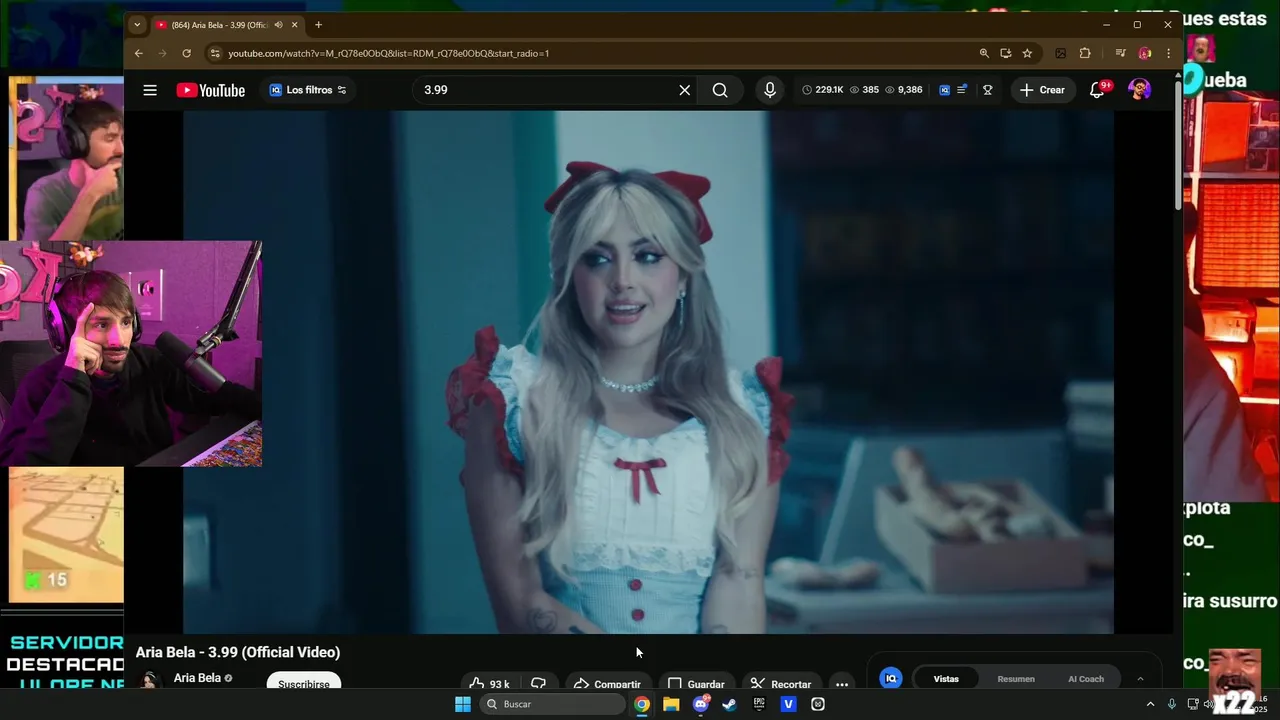1280x720 pixels.
Task: Go back with the browser back arrow
Action: pos(139,53)
